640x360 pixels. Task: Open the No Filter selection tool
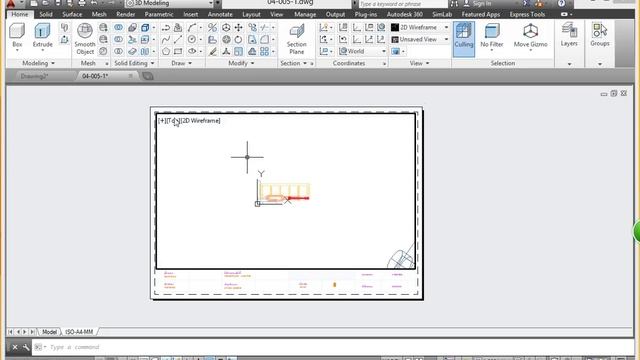coord(491,36)
